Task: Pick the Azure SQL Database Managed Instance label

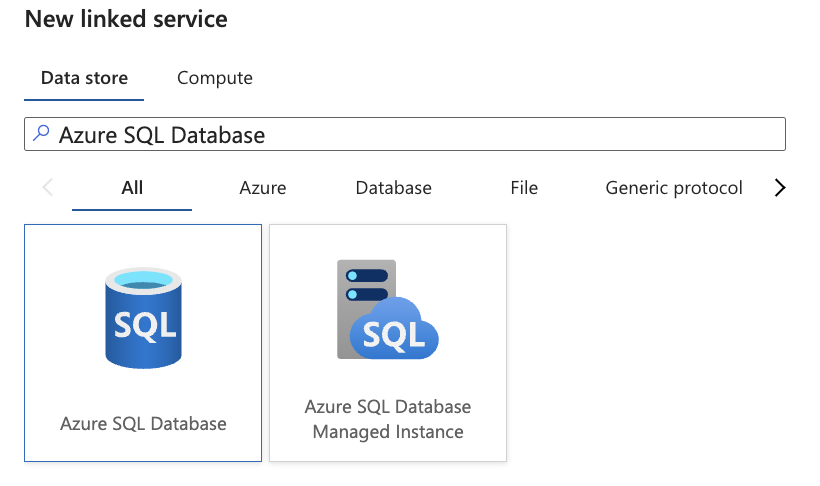Action: pos(388,420)
